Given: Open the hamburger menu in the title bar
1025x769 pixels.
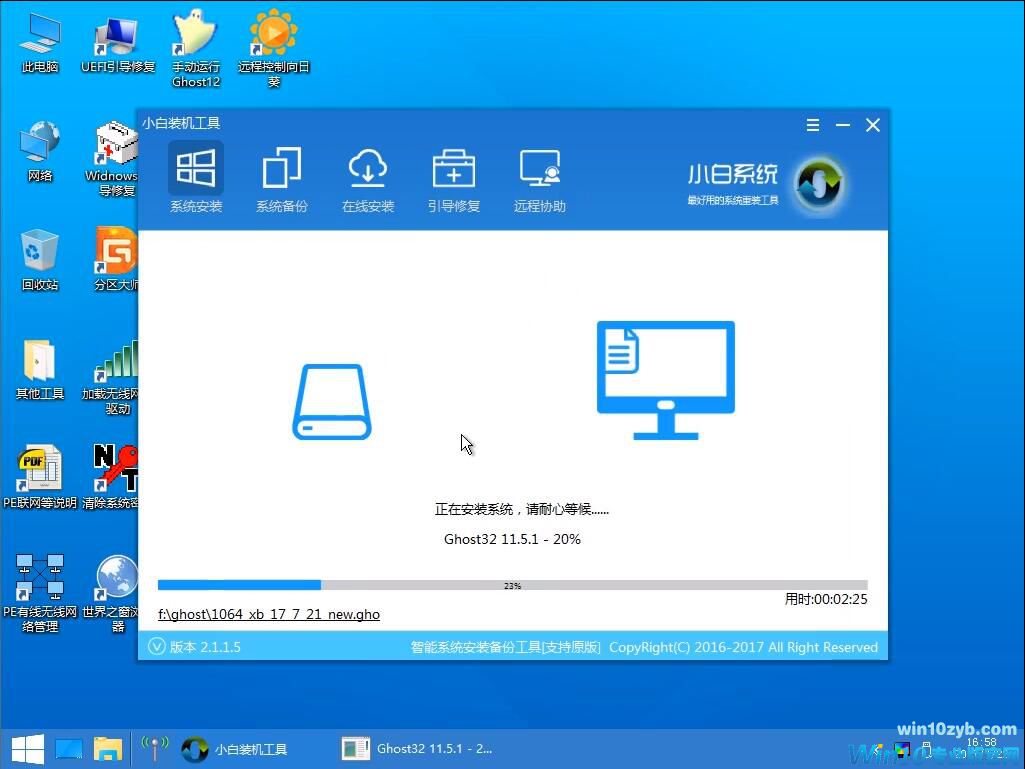Looking at the screenshot, I should (x=812, y=124).
